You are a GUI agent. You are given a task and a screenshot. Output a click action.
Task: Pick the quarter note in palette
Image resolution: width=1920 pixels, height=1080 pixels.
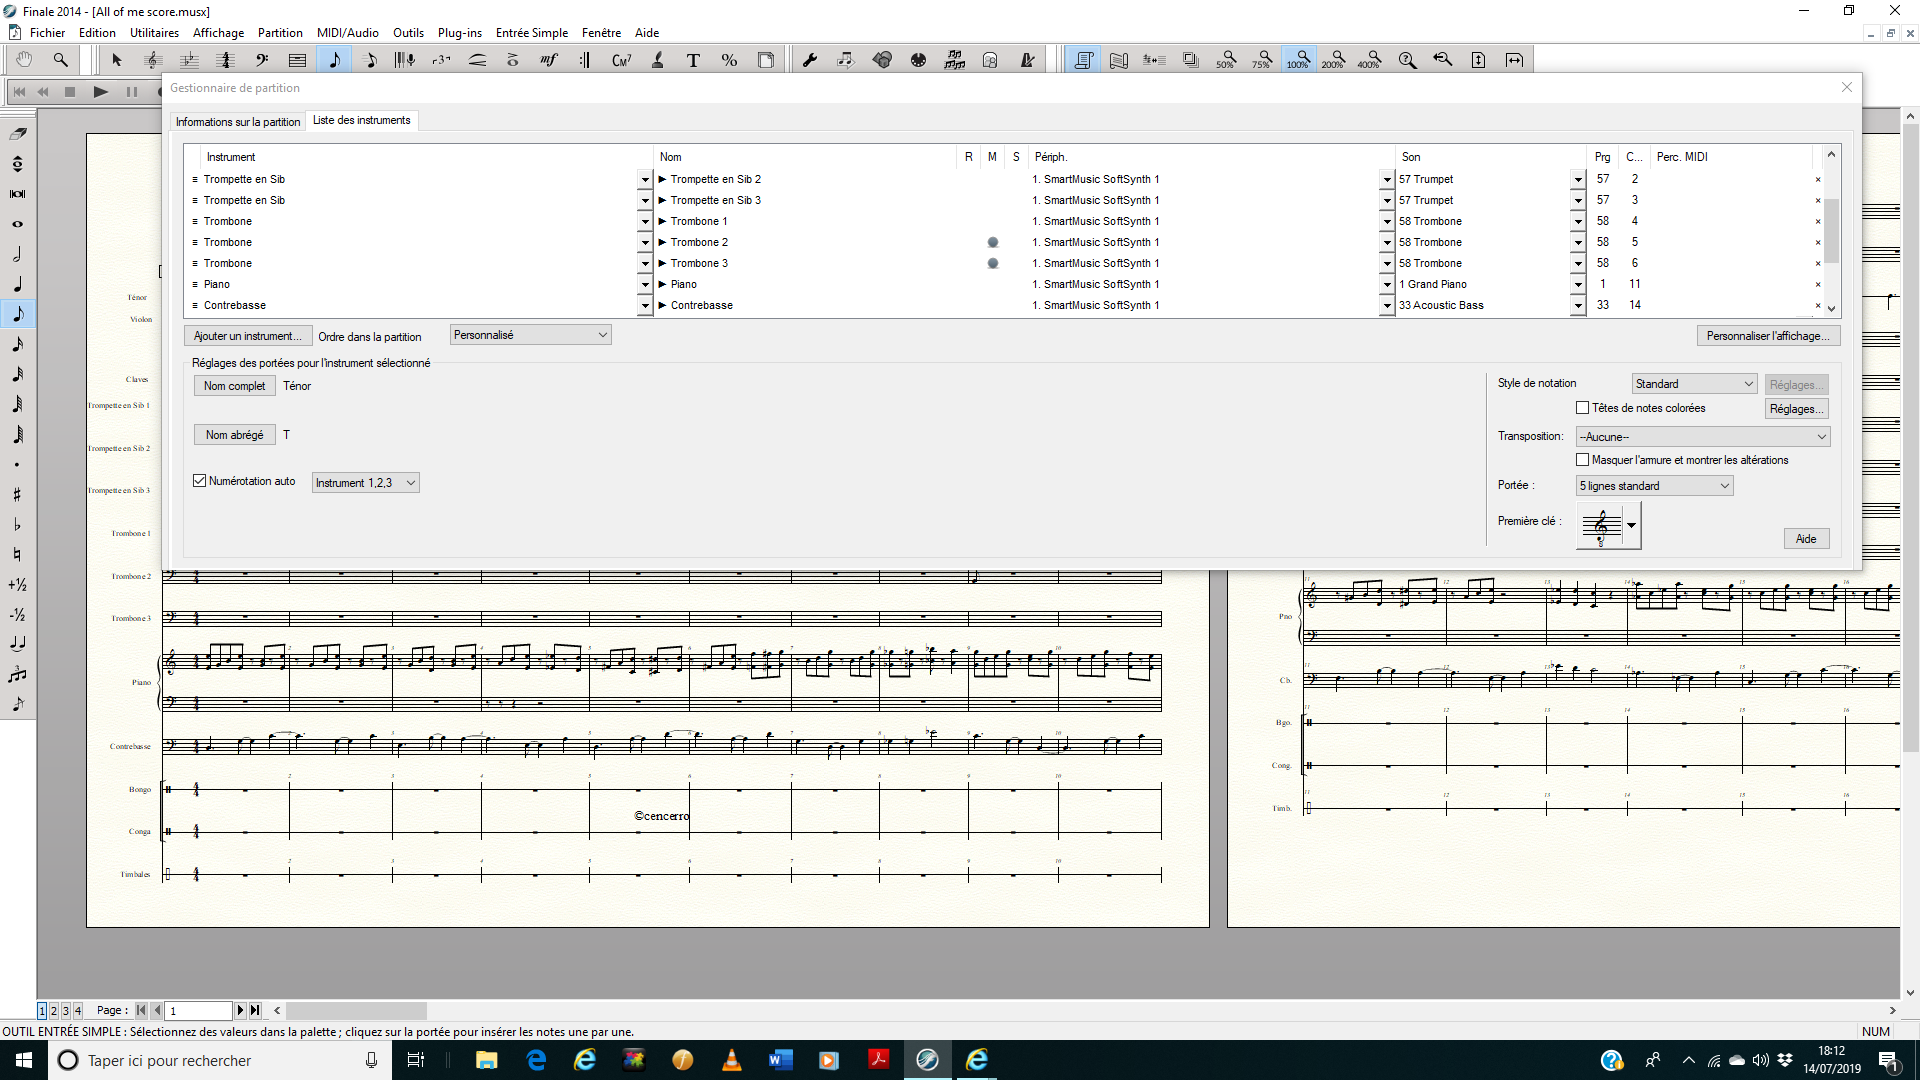[17, 284]
